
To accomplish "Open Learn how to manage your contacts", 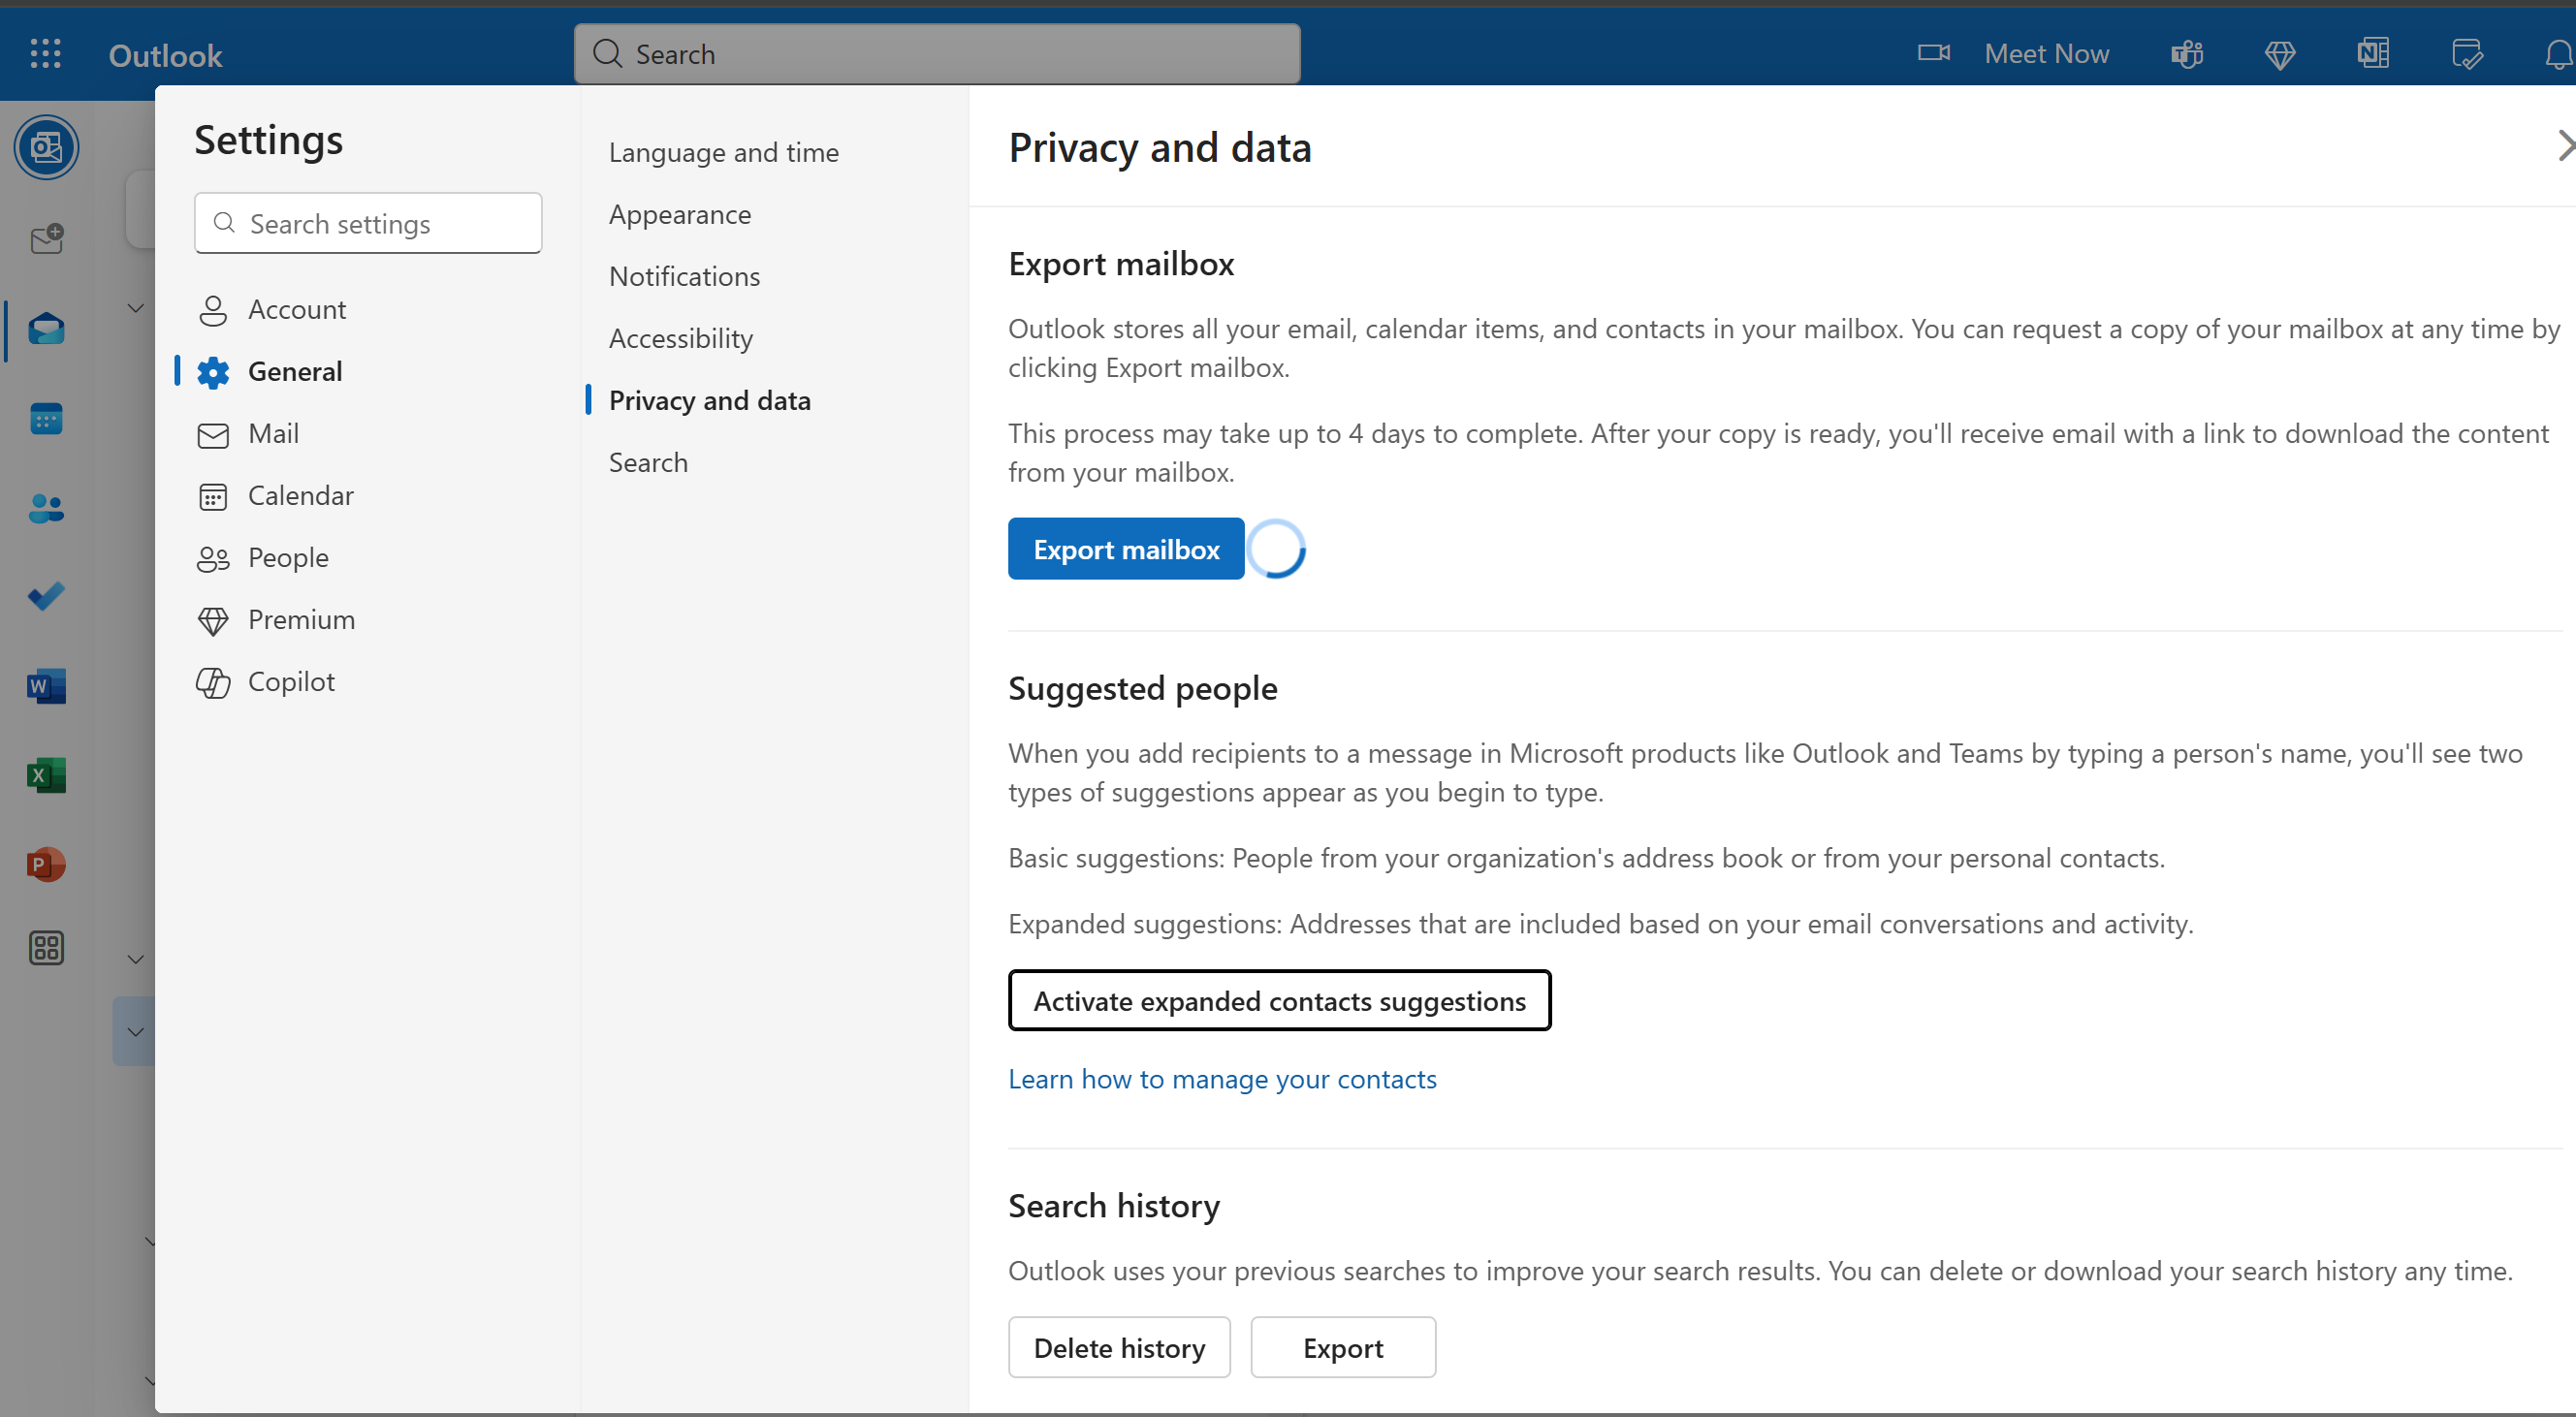I will pos(1222,1080).
